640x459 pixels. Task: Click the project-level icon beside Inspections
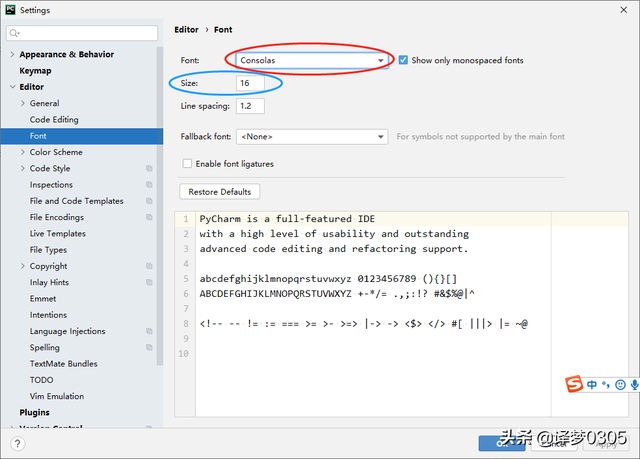pos(149,185)
